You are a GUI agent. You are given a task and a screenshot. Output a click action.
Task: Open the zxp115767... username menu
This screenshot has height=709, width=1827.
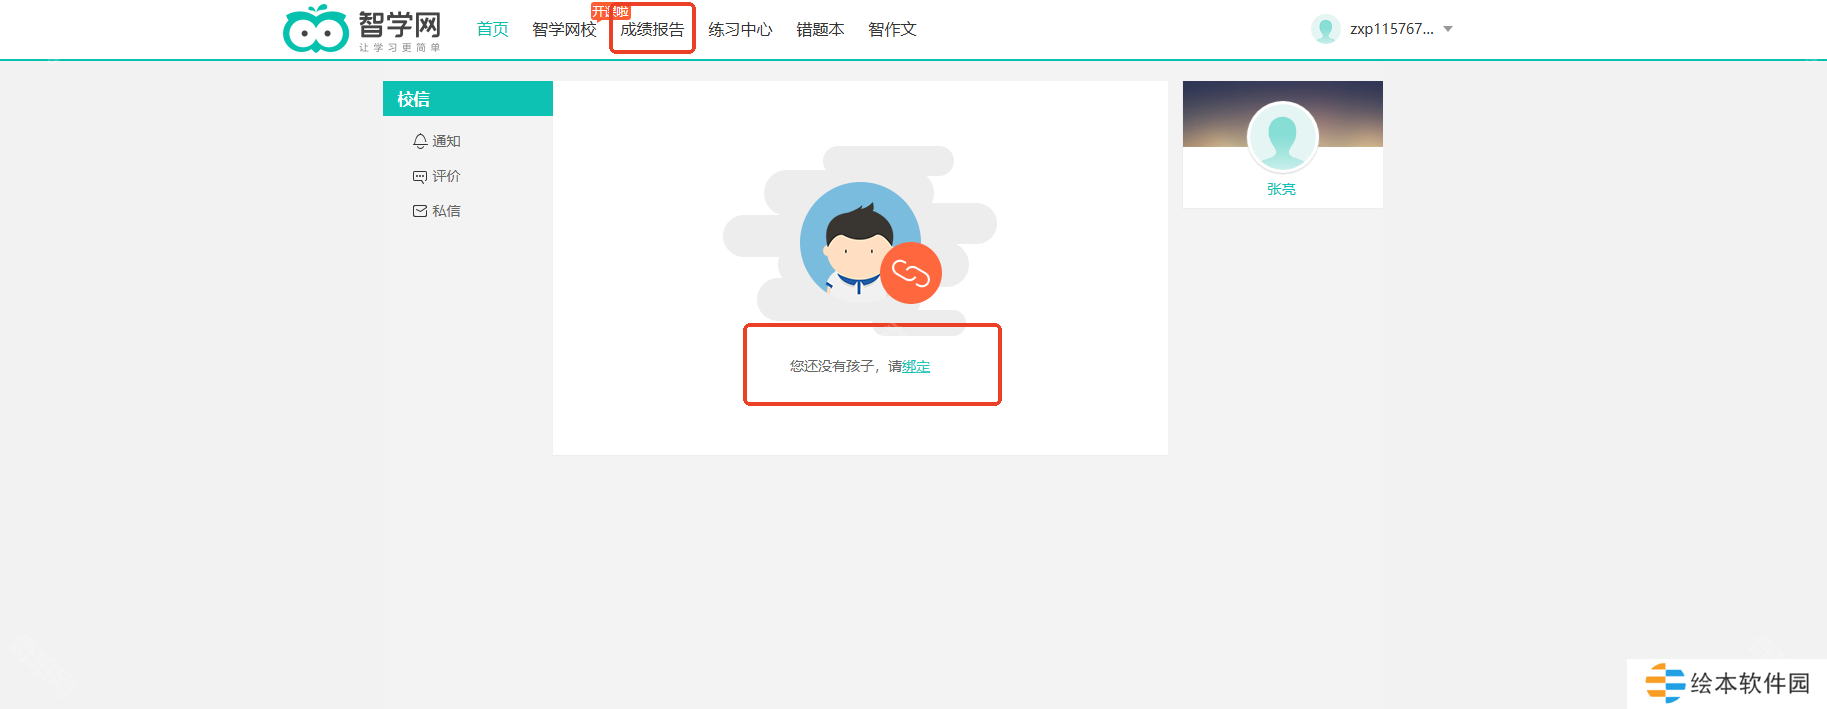click(x=1391, y=29)
